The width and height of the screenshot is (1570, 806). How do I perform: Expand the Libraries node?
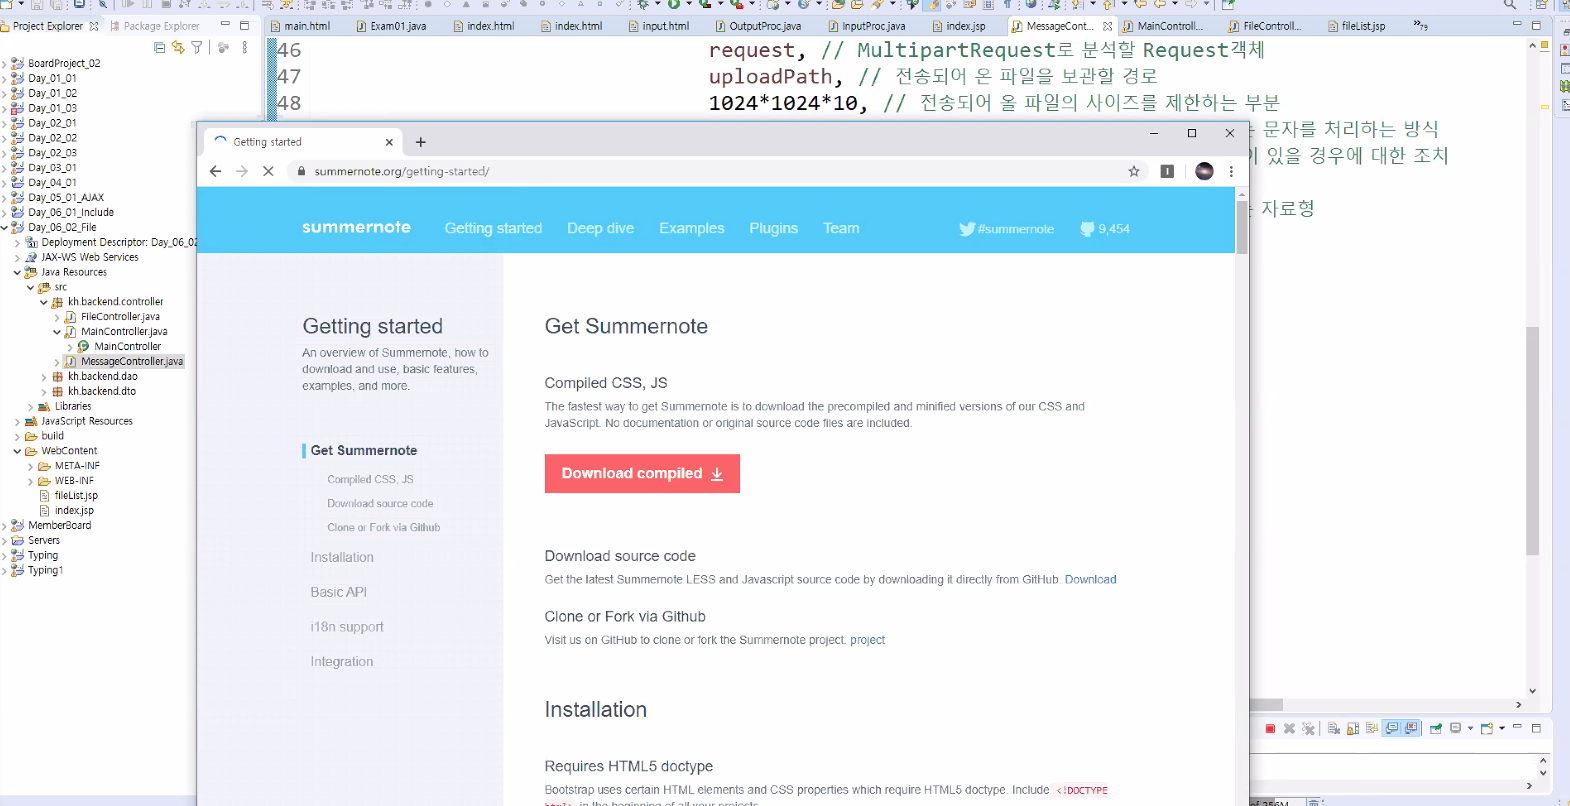30,407
